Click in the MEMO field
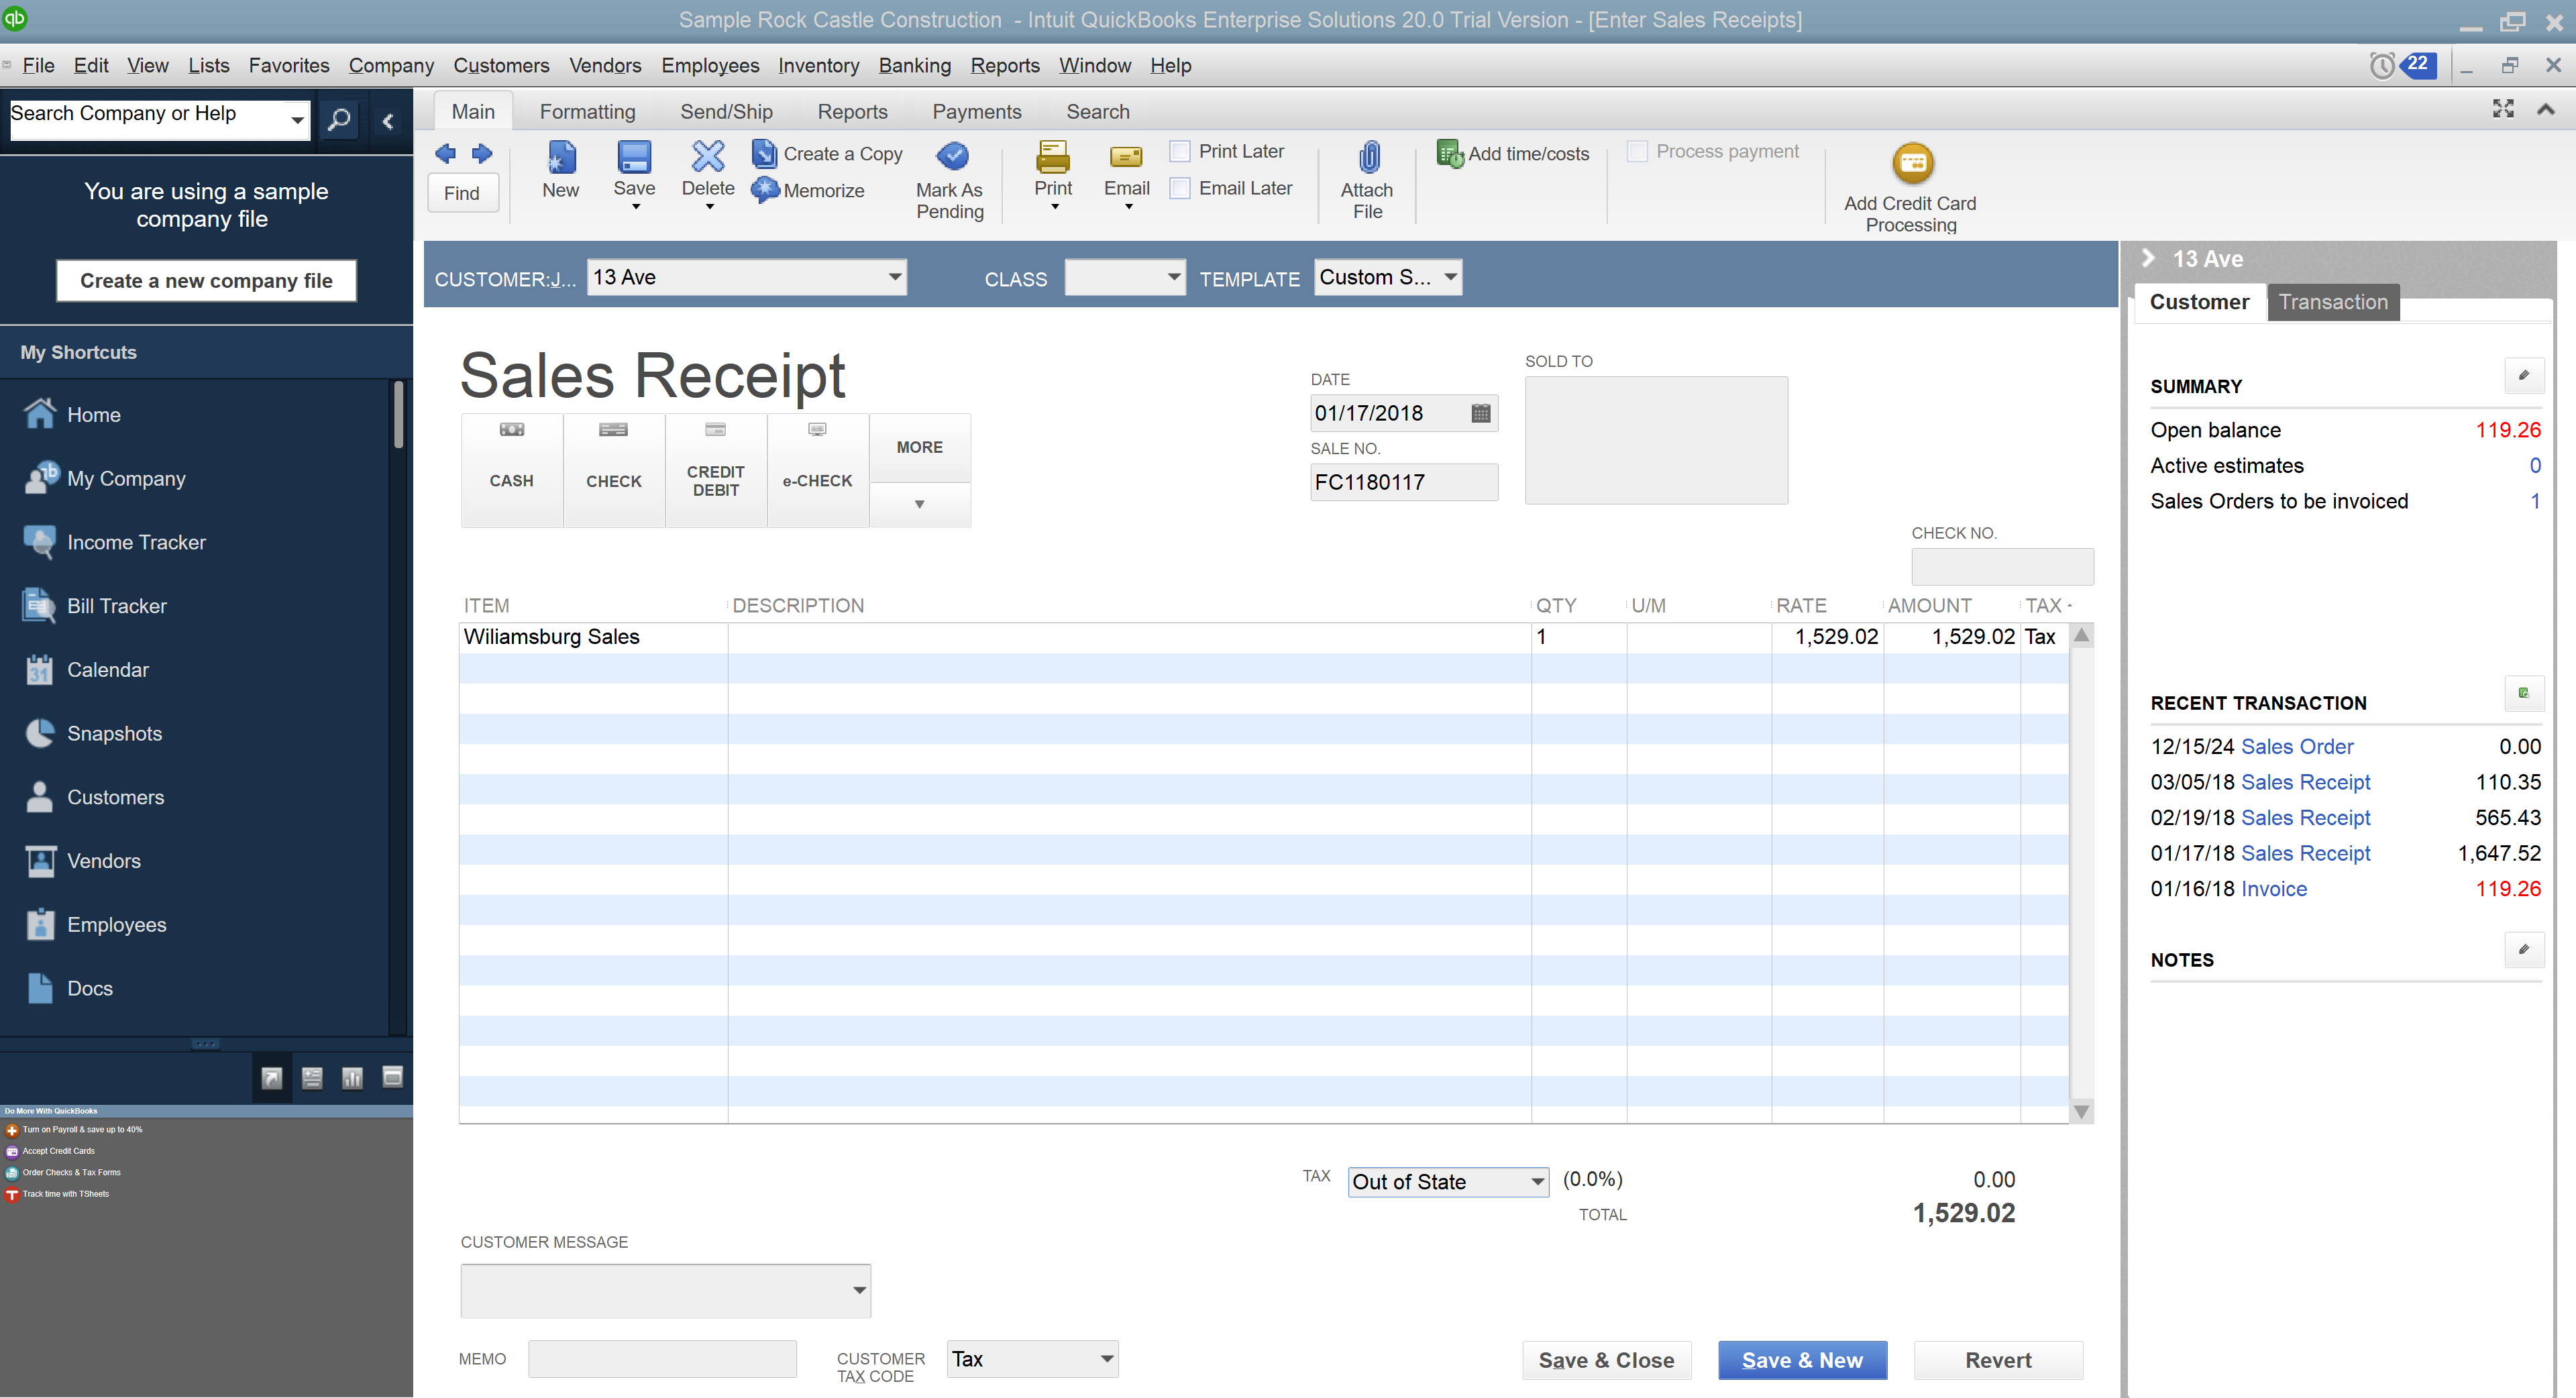The image size is (2576, 1398). [x=662, y=1359]
